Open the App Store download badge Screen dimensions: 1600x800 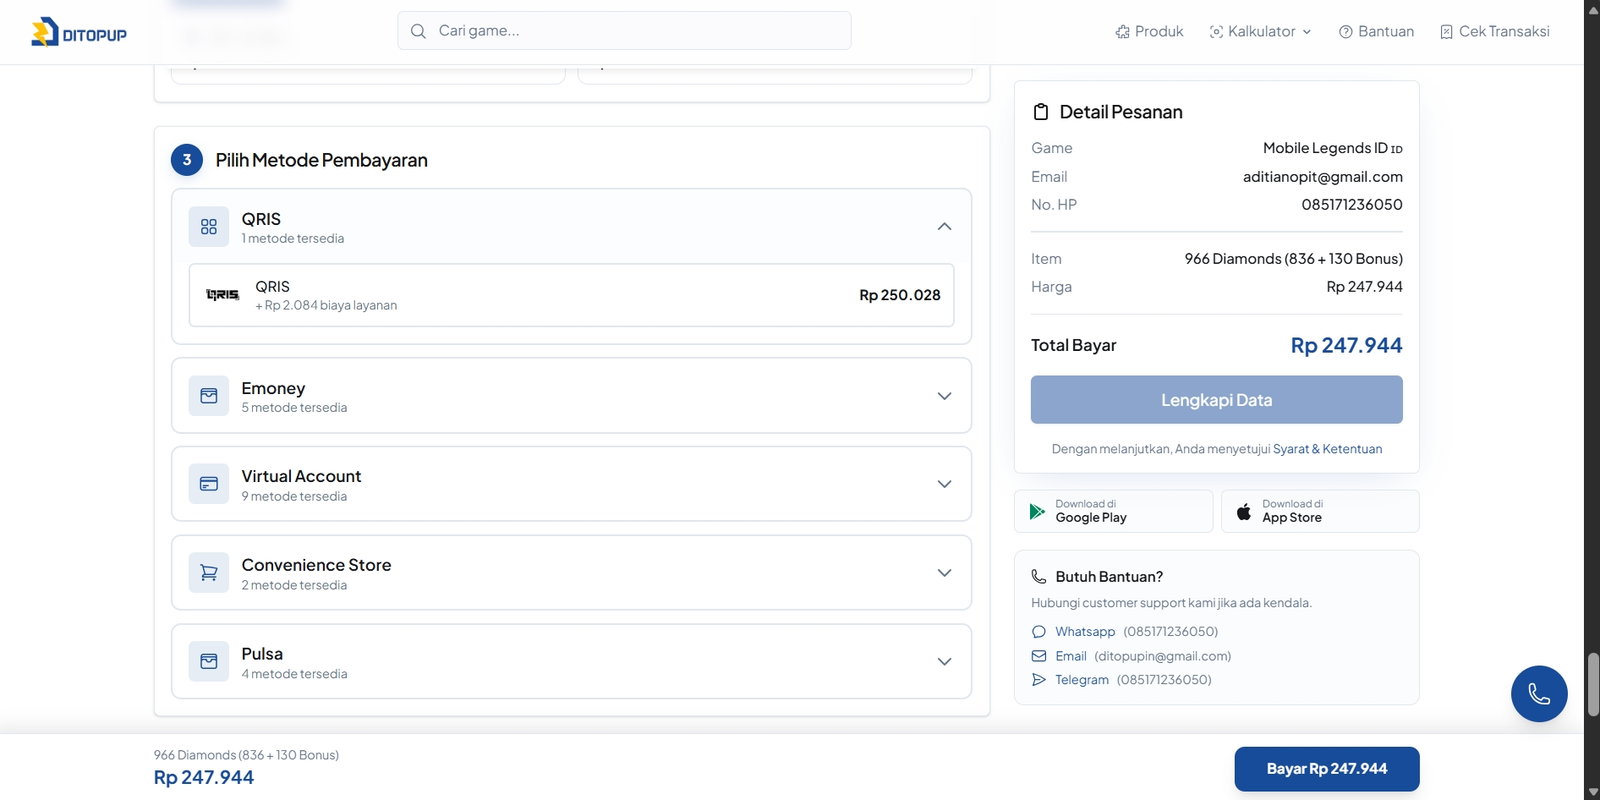click(1319, 511)
